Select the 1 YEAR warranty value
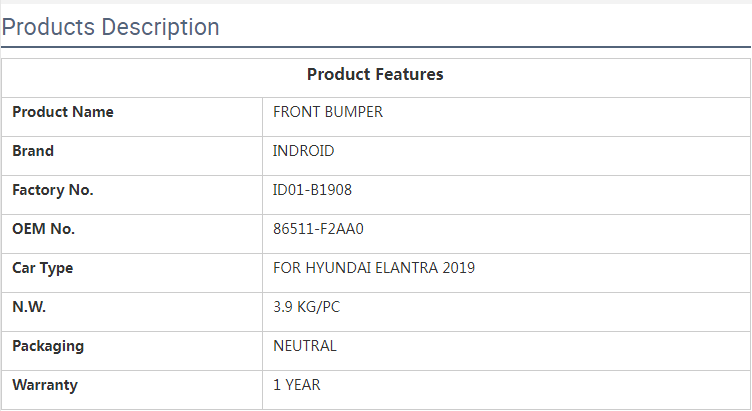This screenshot has height=411, width=752. pyautogui.click(x=297, y=385)
